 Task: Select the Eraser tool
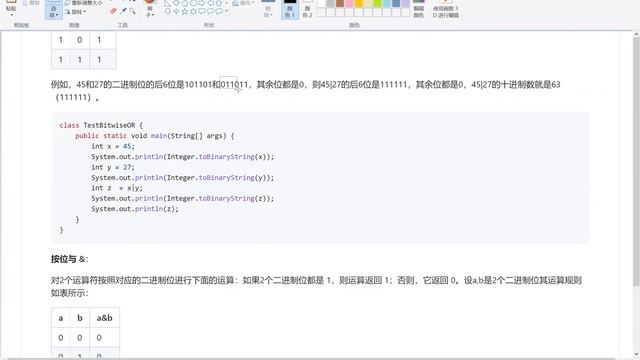coord(113,11)
